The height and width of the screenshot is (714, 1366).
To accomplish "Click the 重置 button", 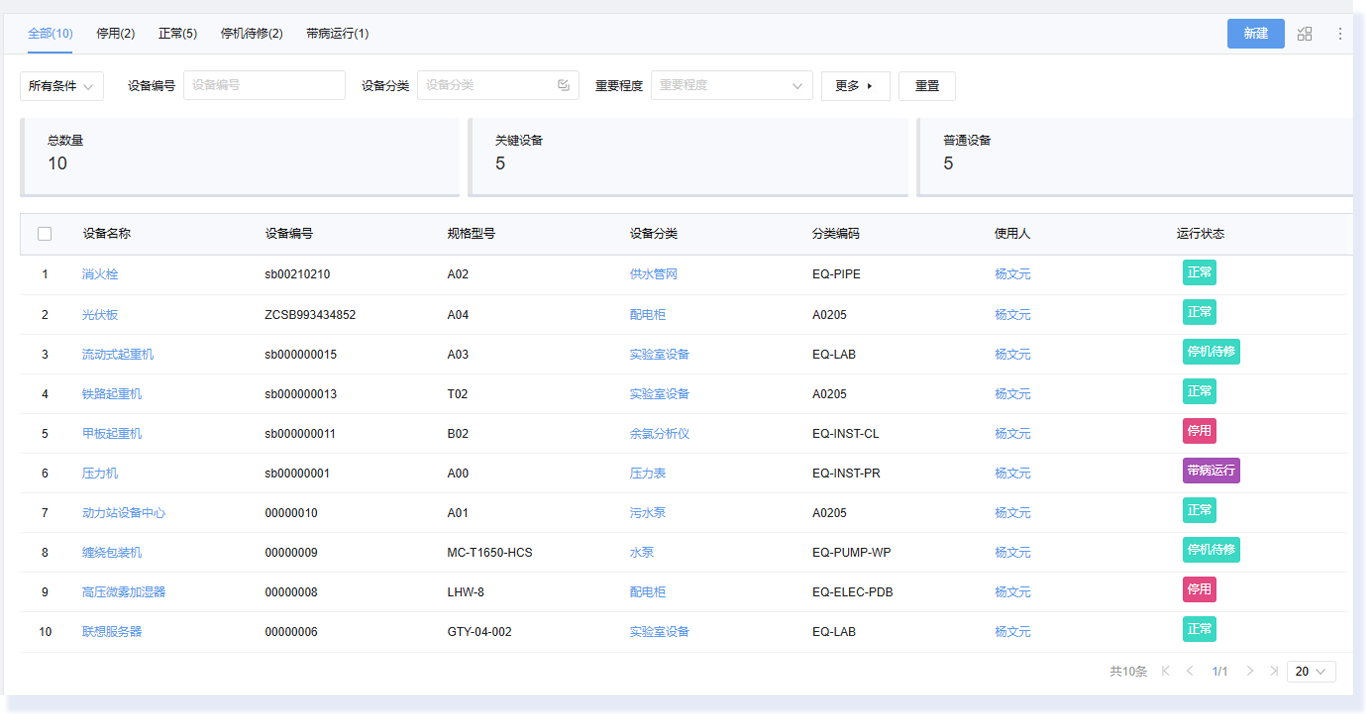I will pyautogui.click(x=927, y=86).
